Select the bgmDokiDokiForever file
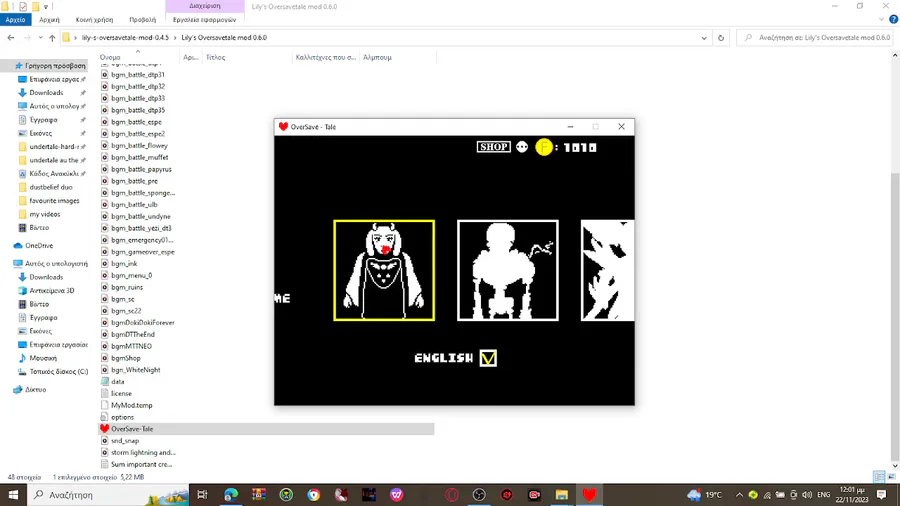 click(x=142, y=322)
